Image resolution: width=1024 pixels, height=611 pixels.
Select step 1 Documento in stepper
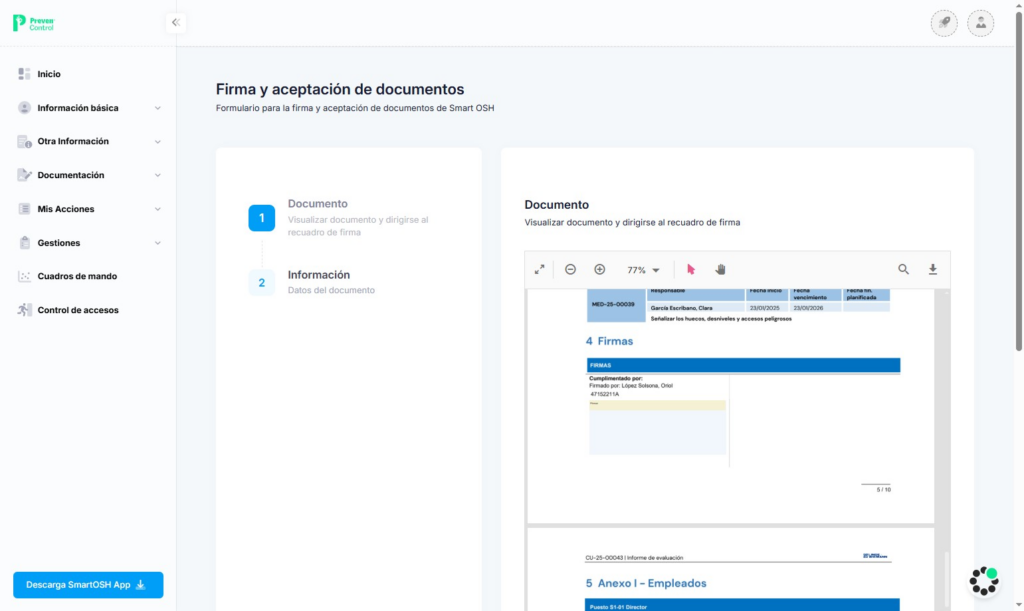[x=262, y=218]
